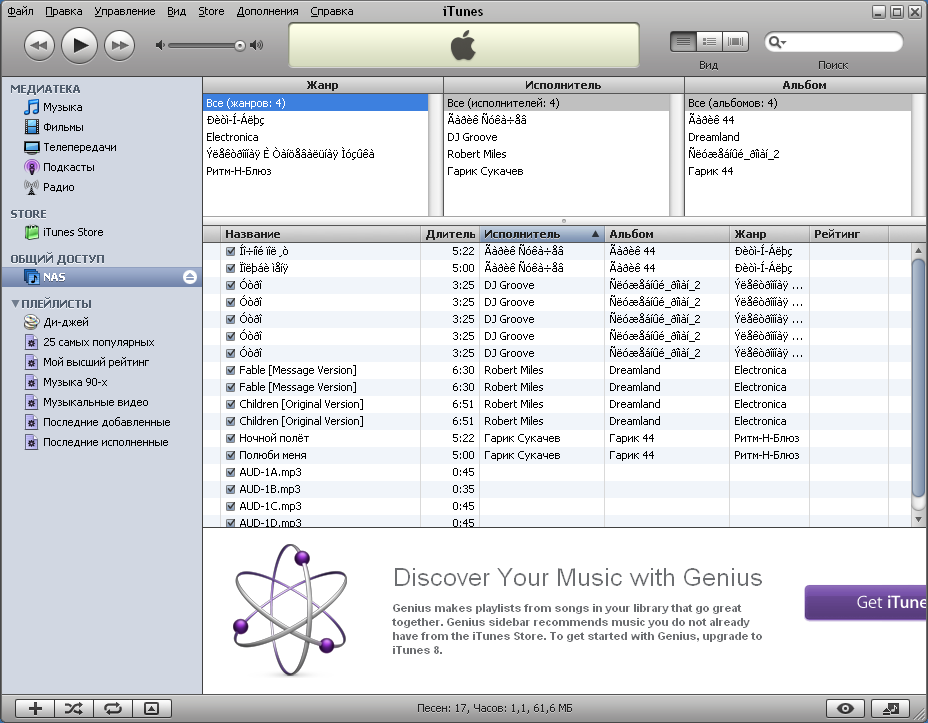928x723 pixels.
Task: Skip to the previous track
Action: click(x=39, y=45)
